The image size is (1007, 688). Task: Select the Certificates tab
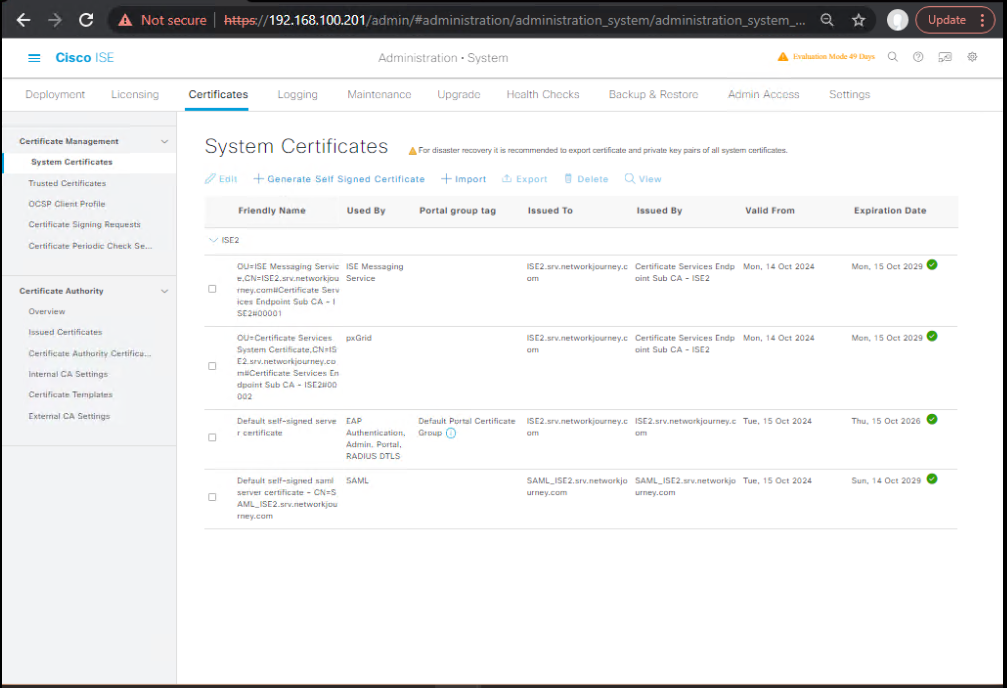click(x=218, y=94)
